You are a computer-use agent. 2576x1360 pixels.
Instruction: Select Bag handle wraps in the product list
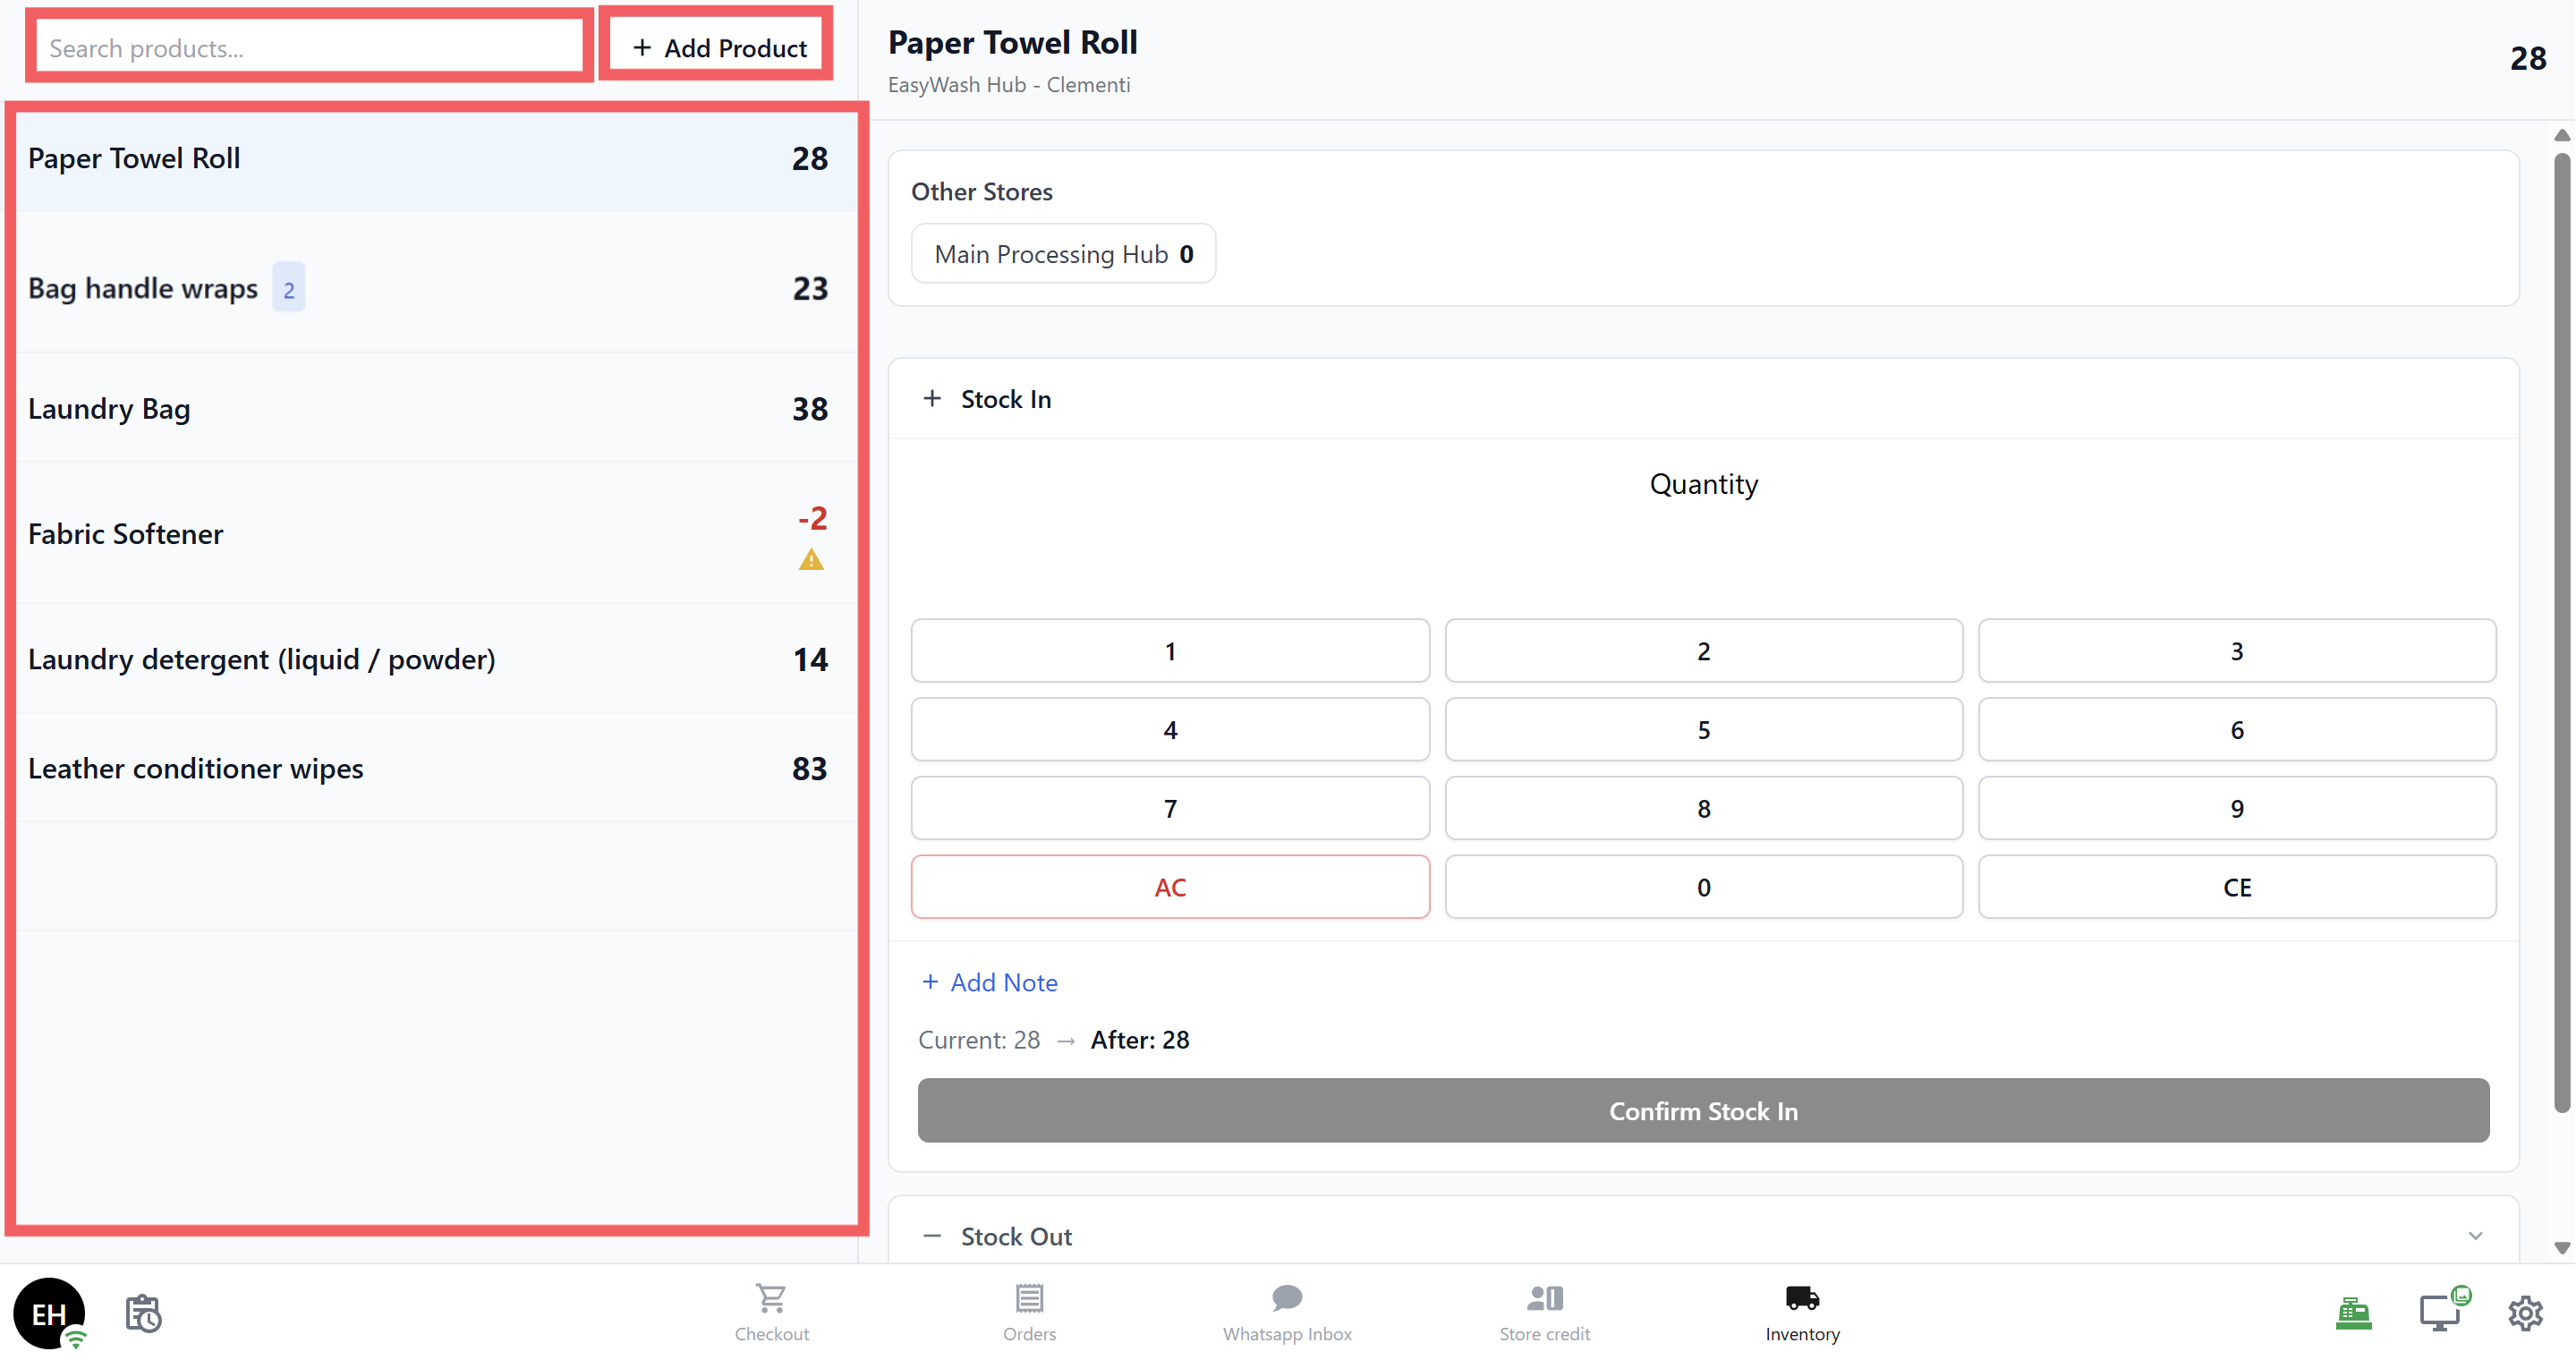[143, 288]
